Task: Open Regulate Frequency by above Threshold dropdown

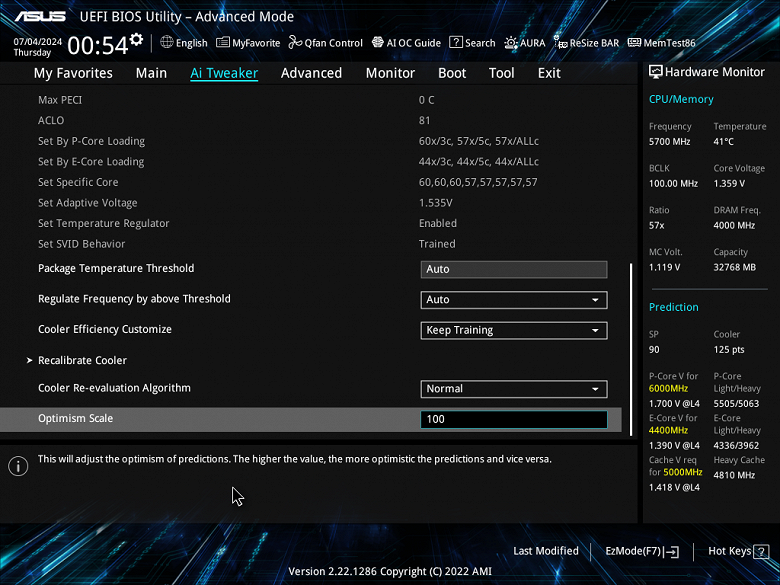Action: click(514, 300)
